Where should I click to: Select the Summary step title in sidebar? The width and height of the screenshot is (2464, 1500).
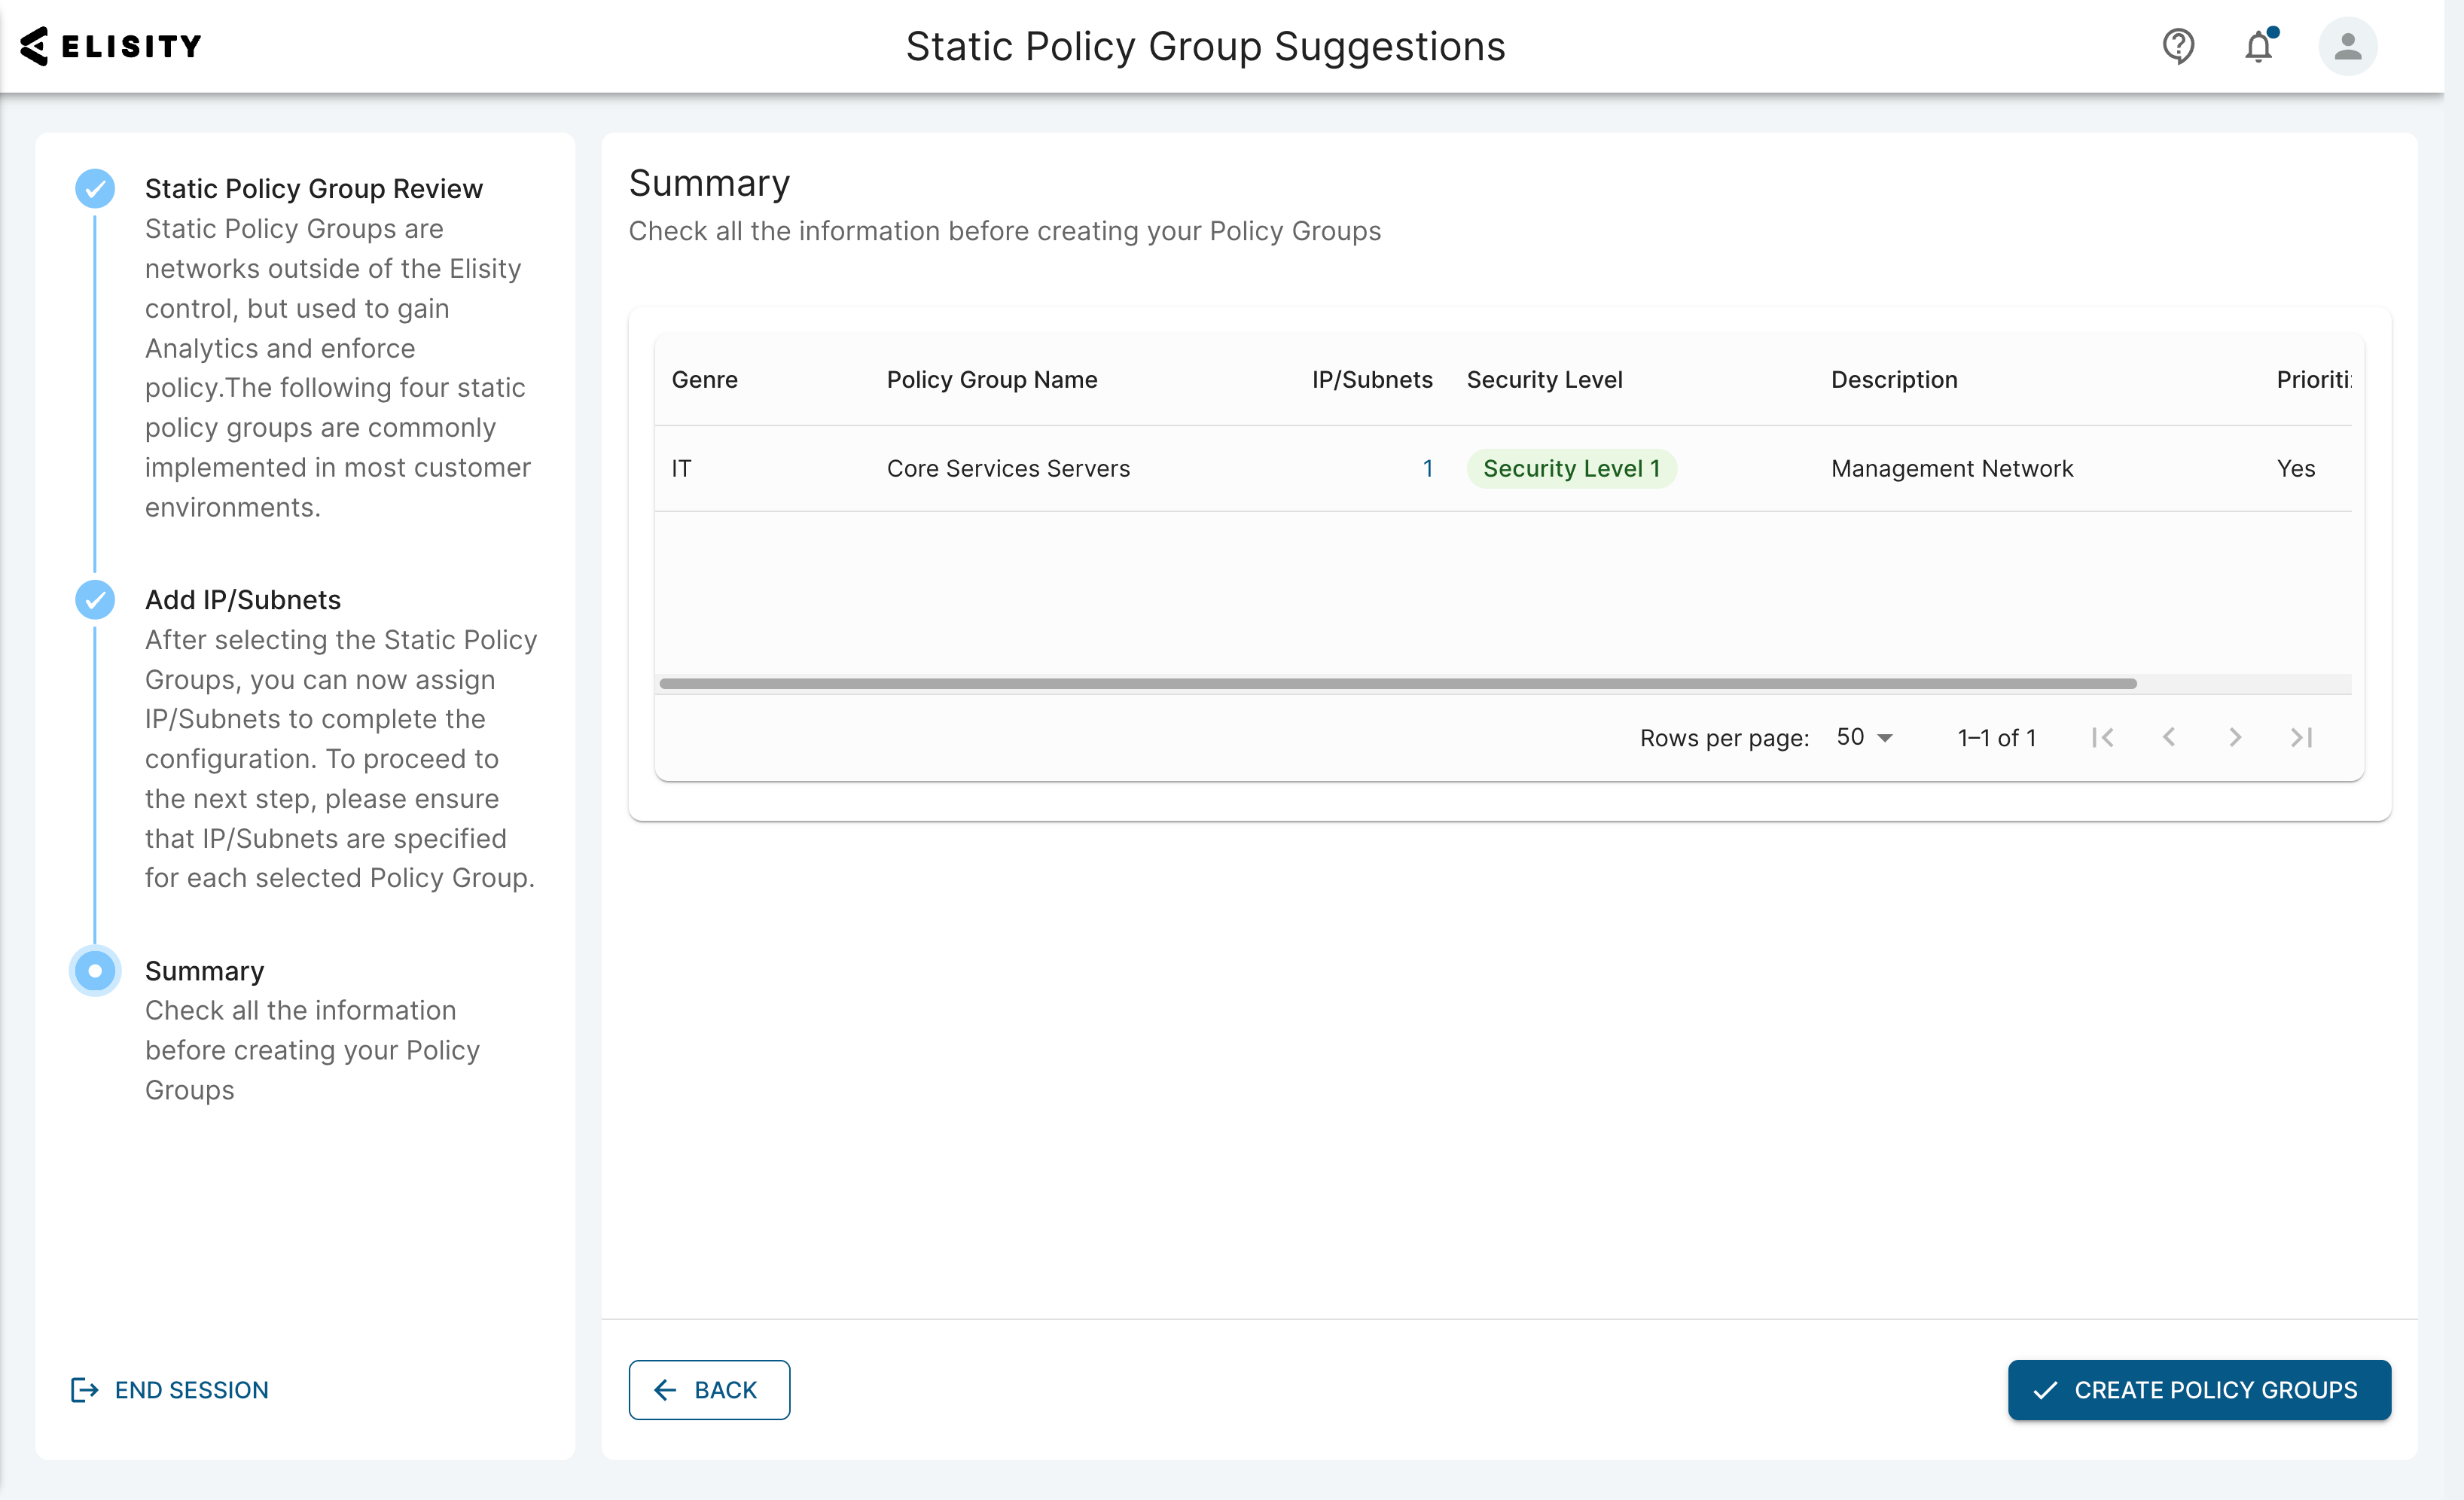205,970
